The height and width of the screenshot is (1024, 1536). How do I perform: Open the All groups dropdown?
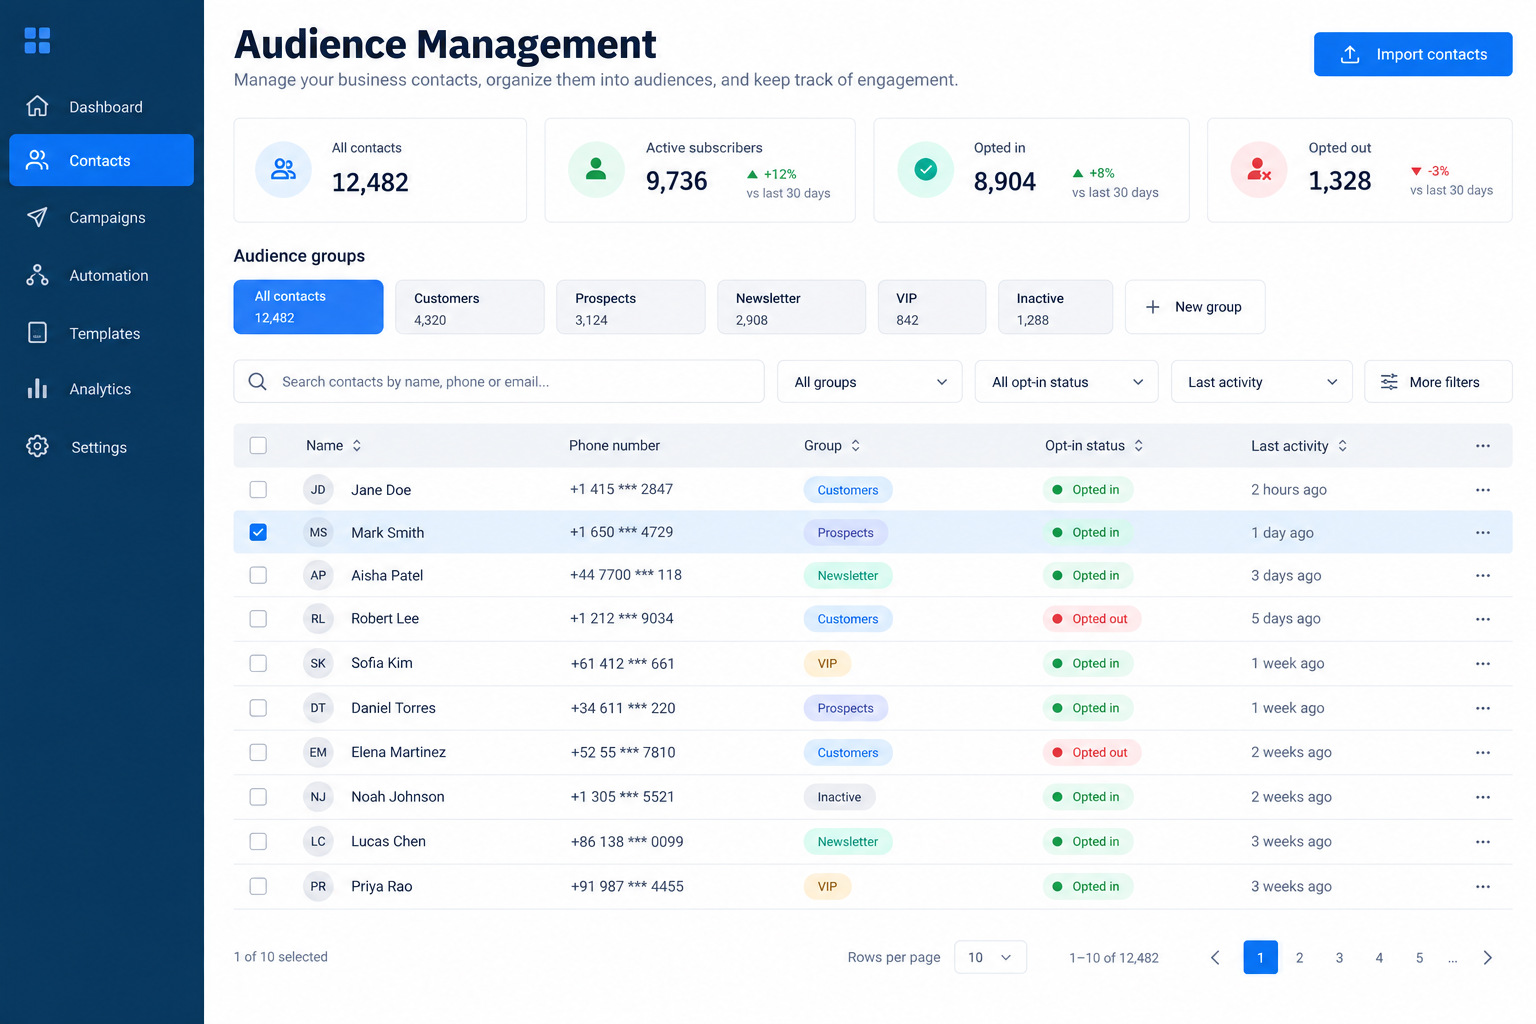pos(869,382)
